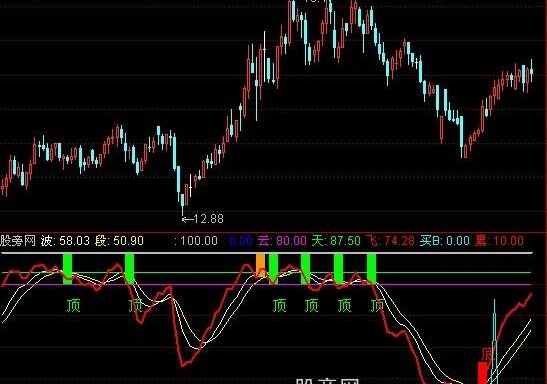Select the 波: 58.03 indicator value

point(65,241)
